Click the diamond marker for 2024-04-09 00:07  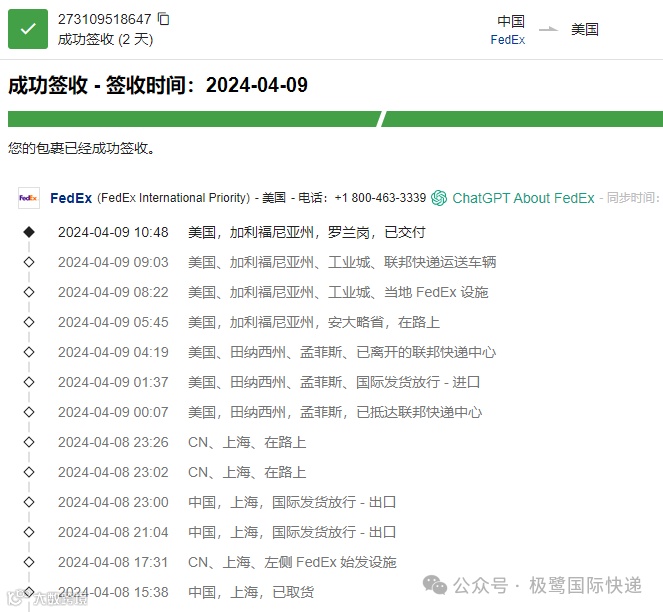click(x=29, y=412)
